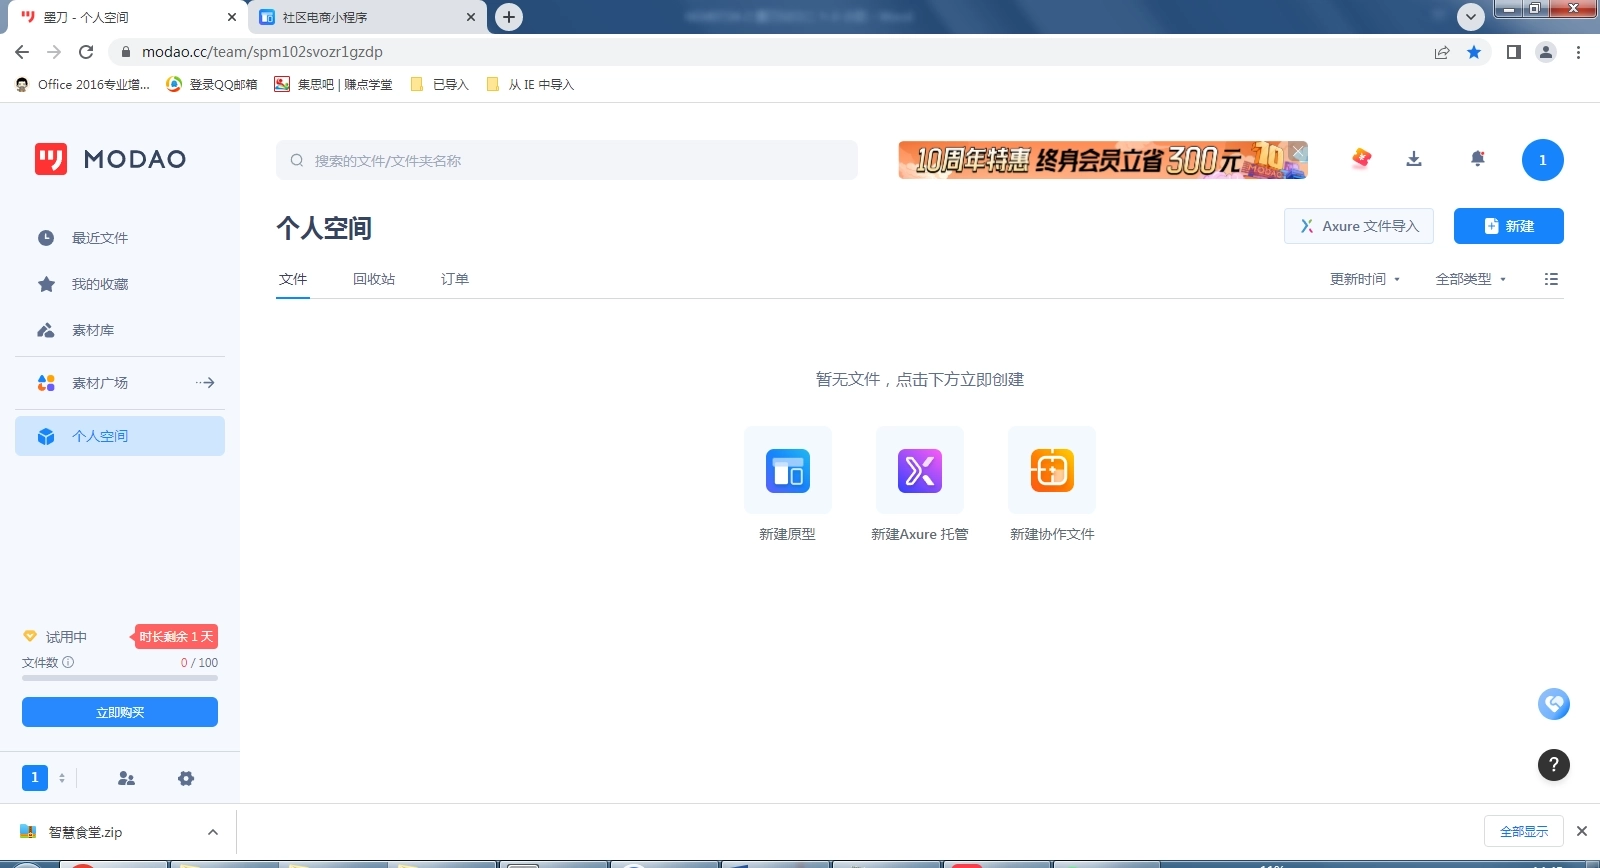Open settings gear in sidebar footer
The height and width of the screenshot is (868, 1600).
click(186, 778)
